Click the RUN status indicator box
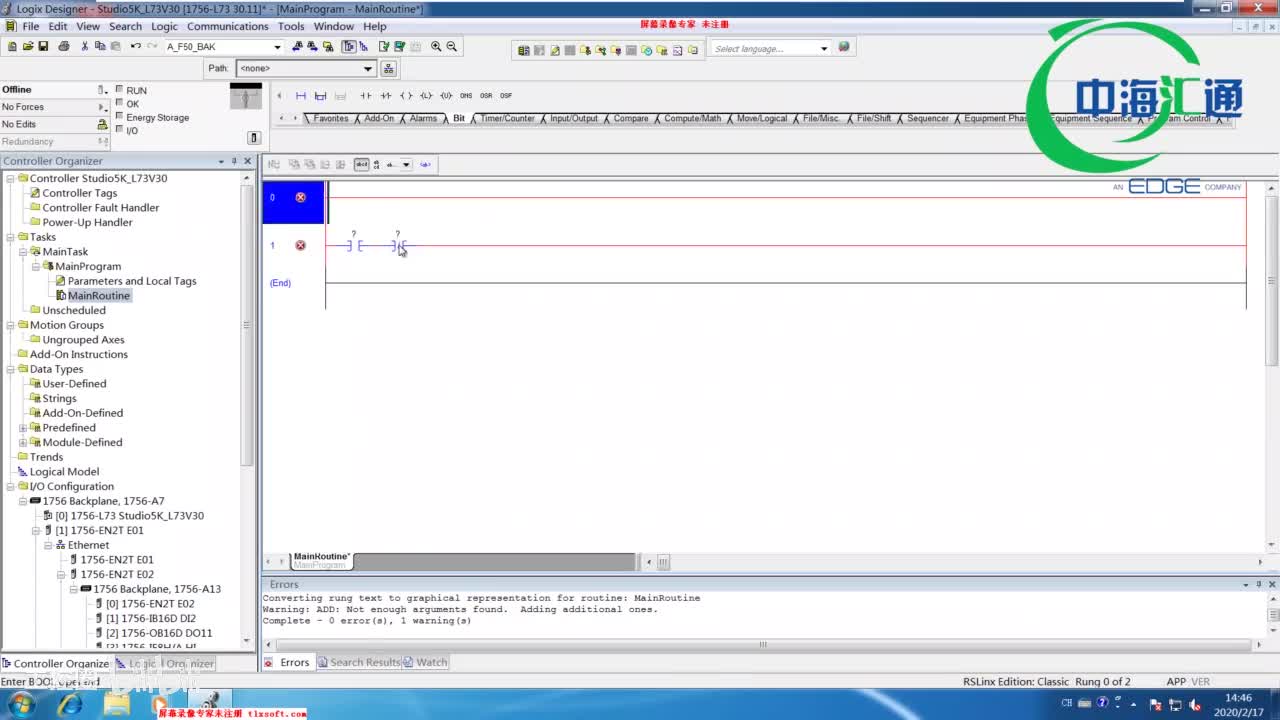Screen dimensions: 1280x720 120,89
